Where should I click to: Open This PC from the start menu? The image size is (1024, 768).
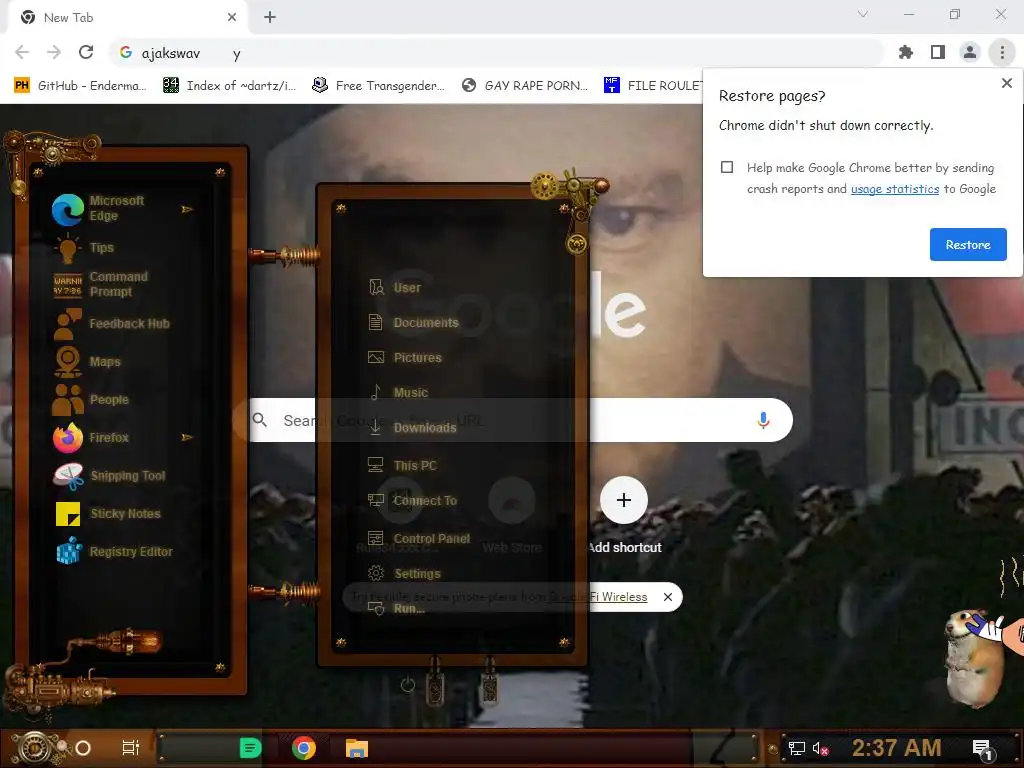pyautogui.click(x=402, y=466)
